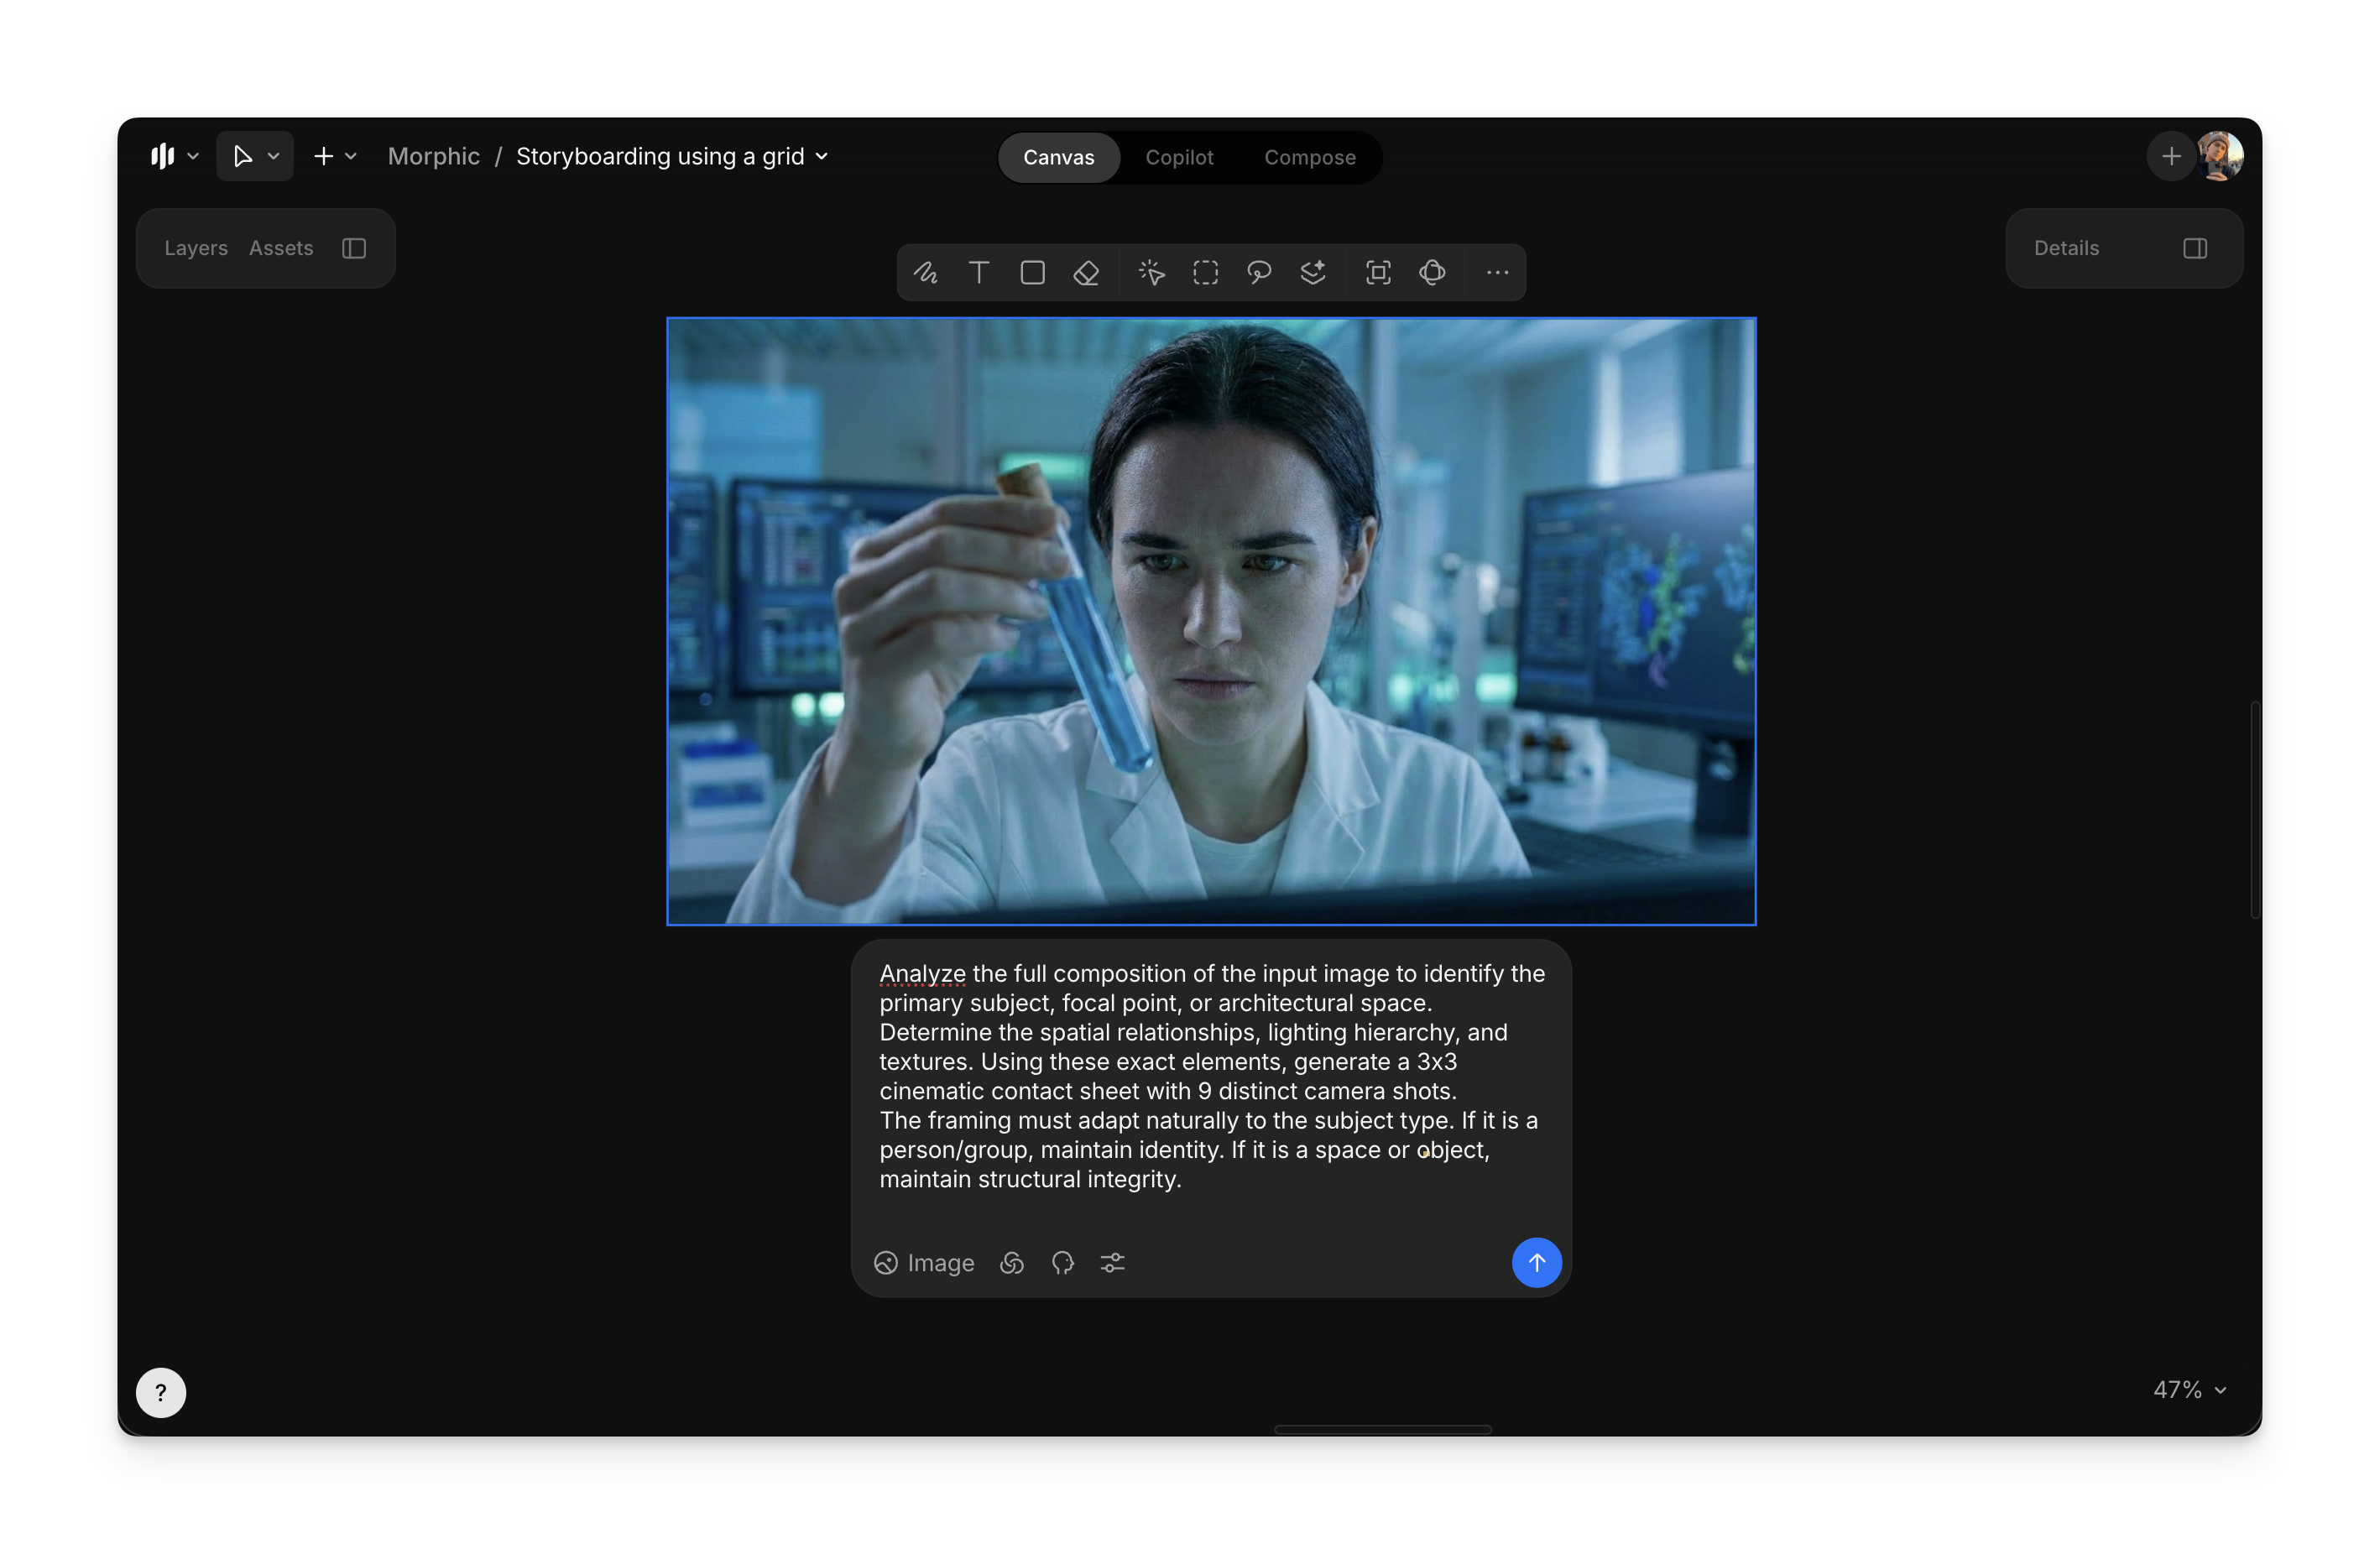Select the Eraser tool
Screen dimensions: 2380x1554
(1086, 272)
